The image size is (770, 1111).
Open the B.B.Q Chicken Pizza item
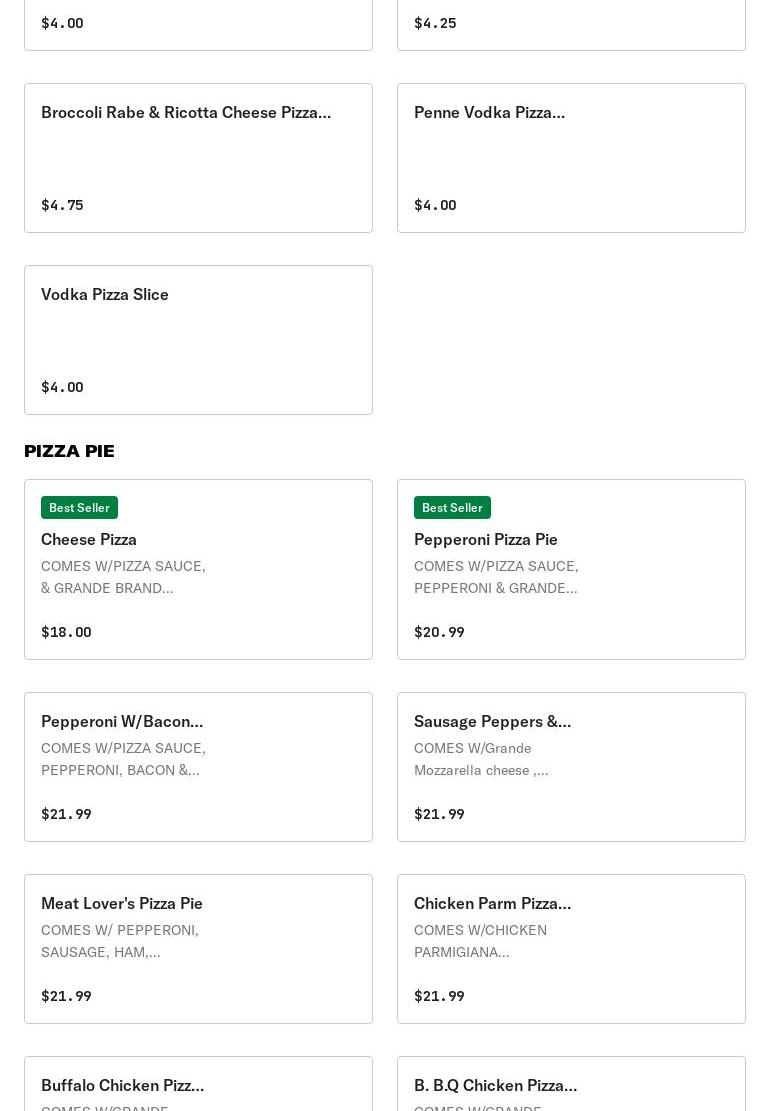pyautogui.click(x=571, y=1084)
